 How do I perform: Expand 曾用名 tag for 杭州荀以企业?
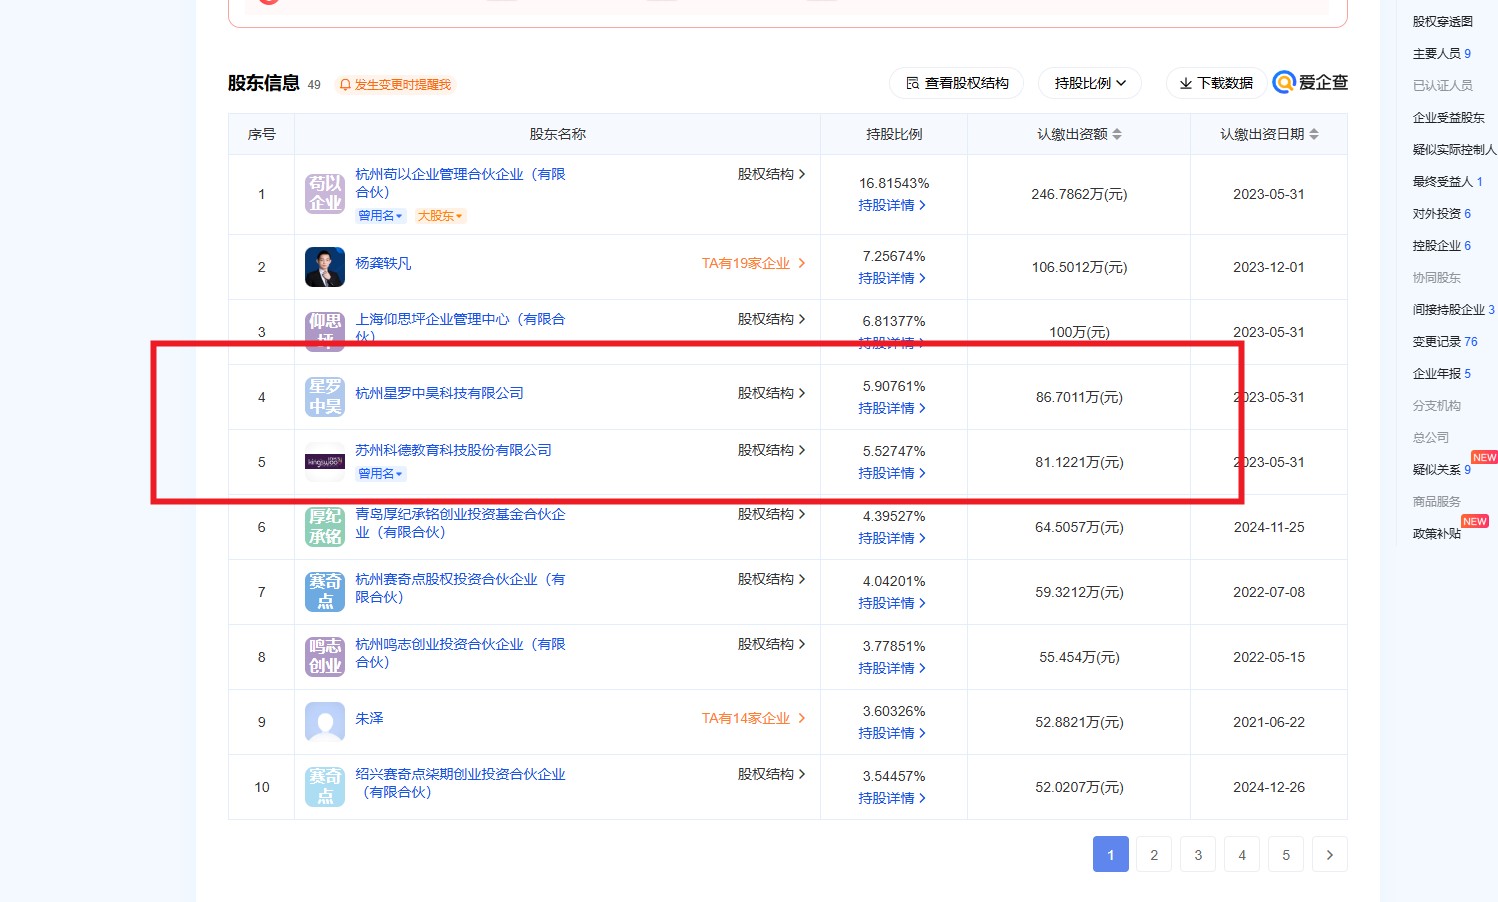pos(380,216)
